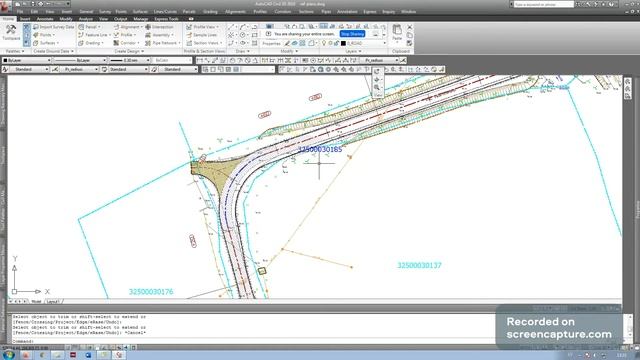Click the parcel label 32500030176
This screenshot has height=360, width=640.
click(x=151, y=291)
